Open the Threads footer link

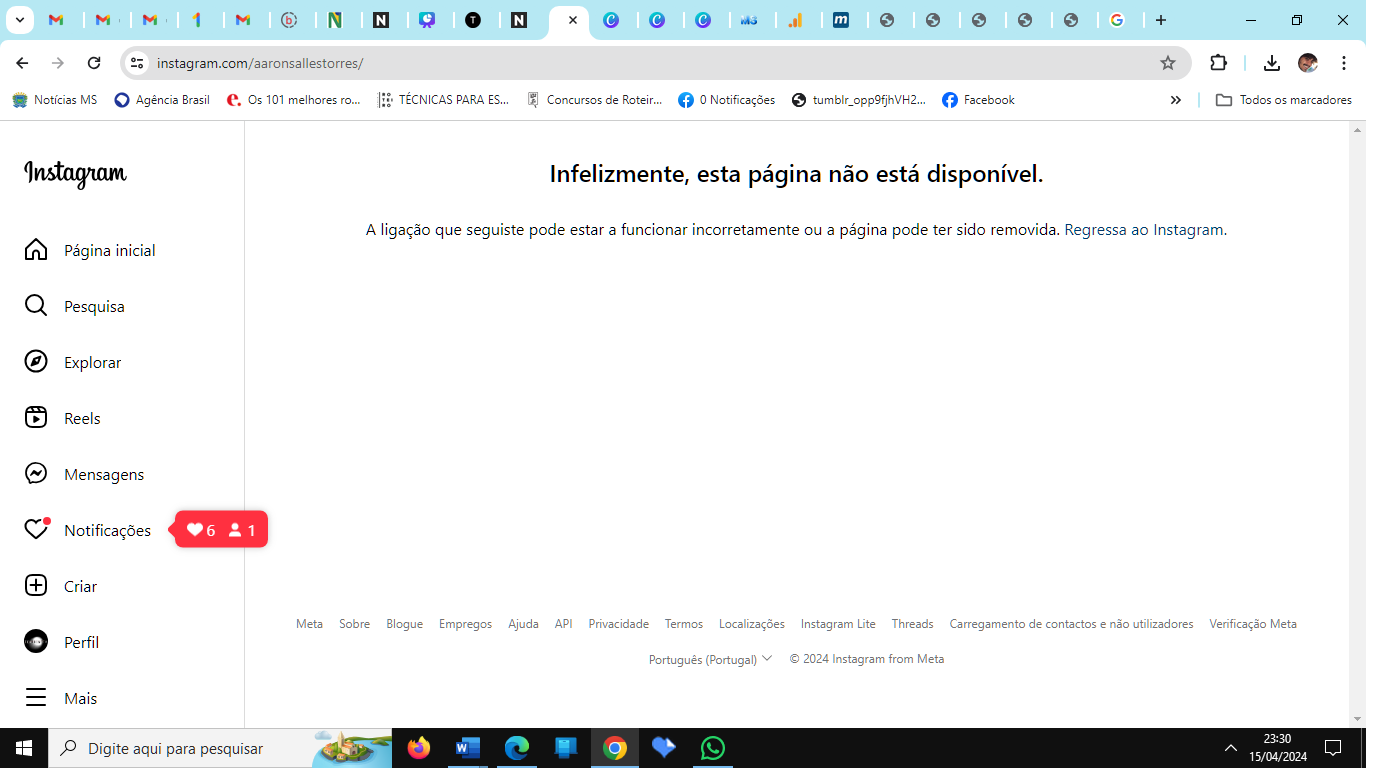coord(912,624)
